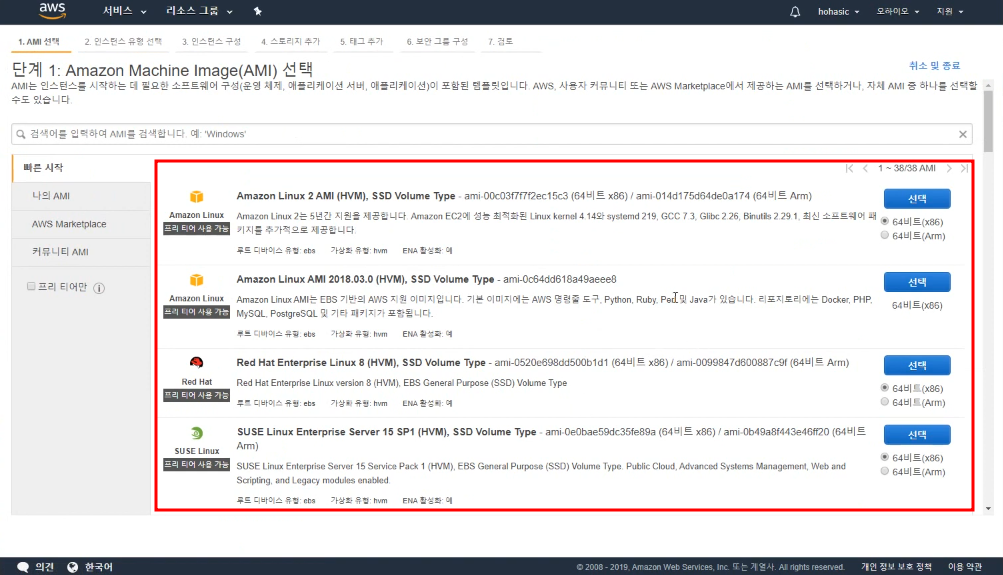1003x575 pixels.
Task: Open the AWS logo home link
Action: point(52,10)
